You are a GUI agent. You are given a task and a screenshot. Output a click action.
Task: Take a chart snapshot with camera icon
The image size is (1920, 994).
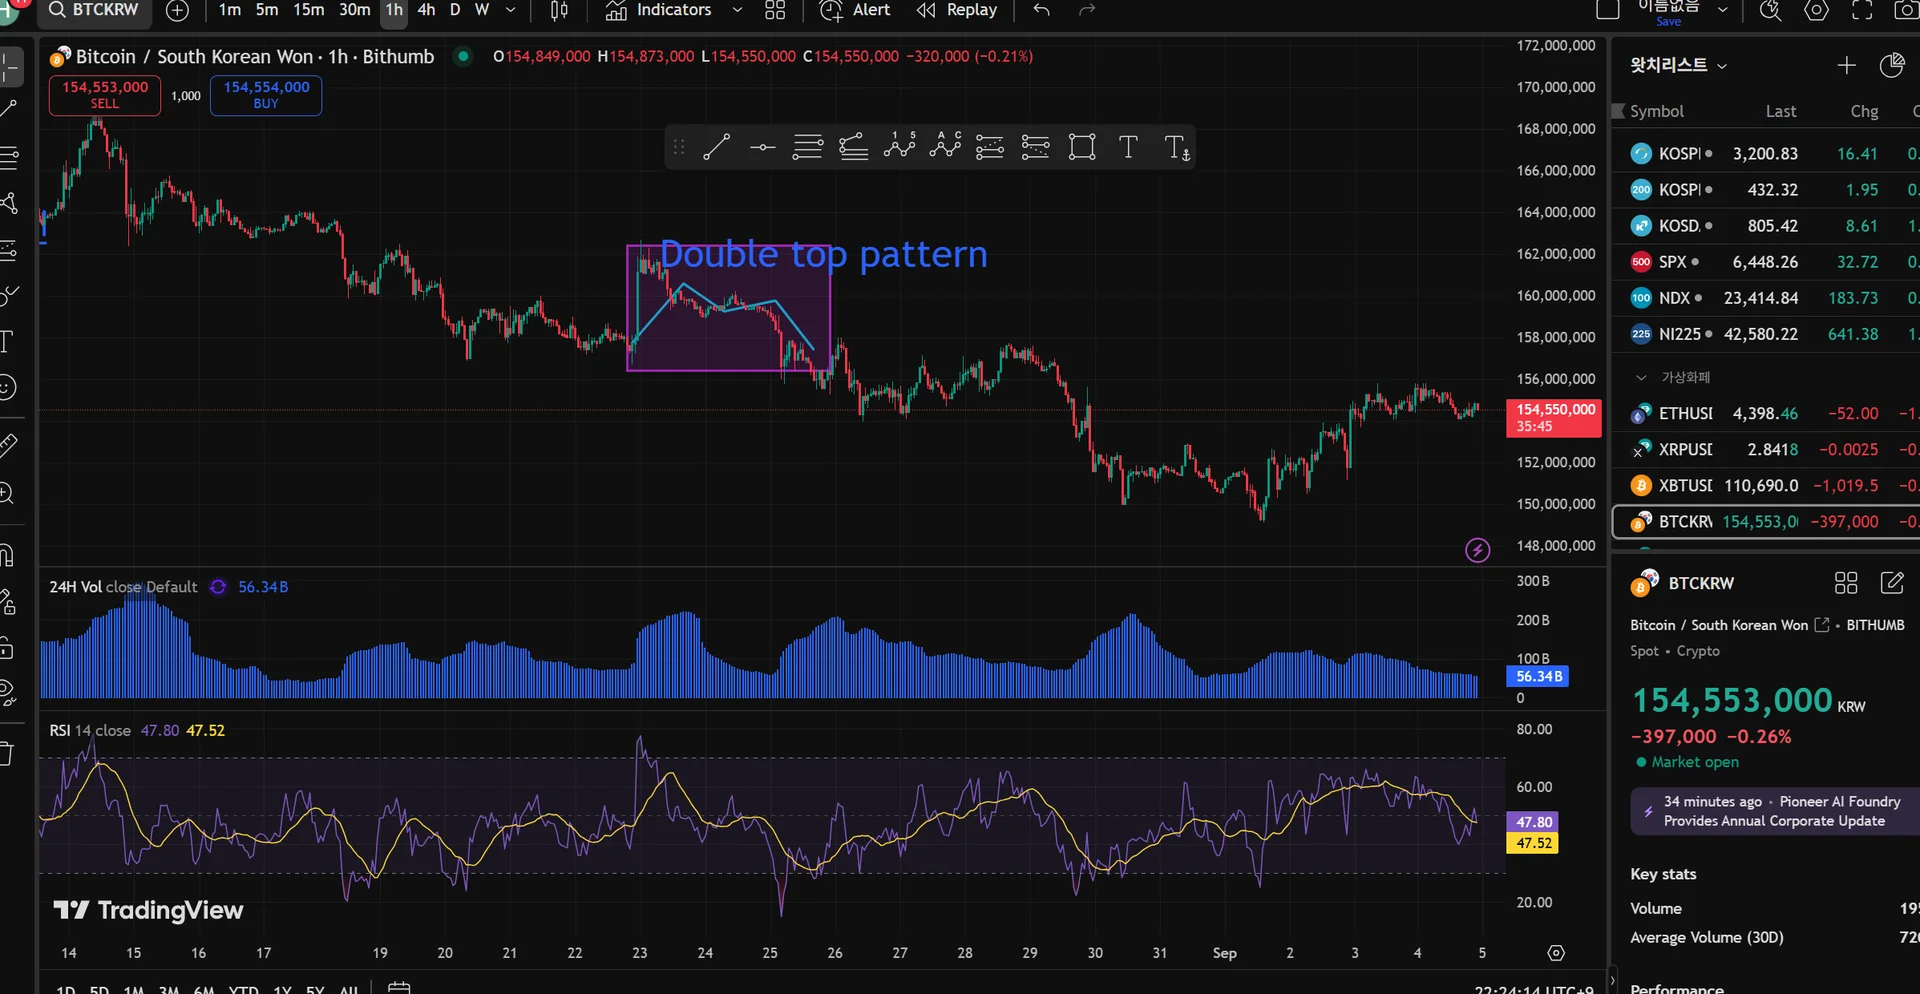[1906, 10]
